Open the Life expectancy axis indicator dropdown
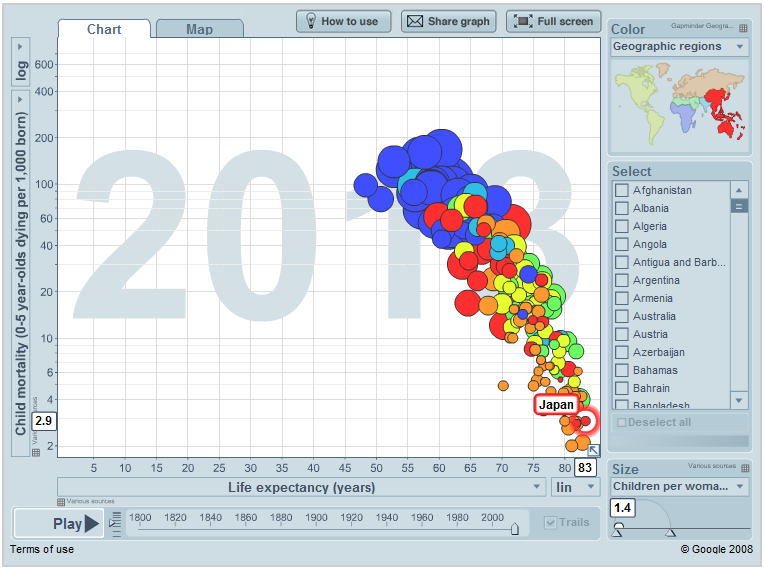Screen dimensions: 764x570 pos(301,487)
